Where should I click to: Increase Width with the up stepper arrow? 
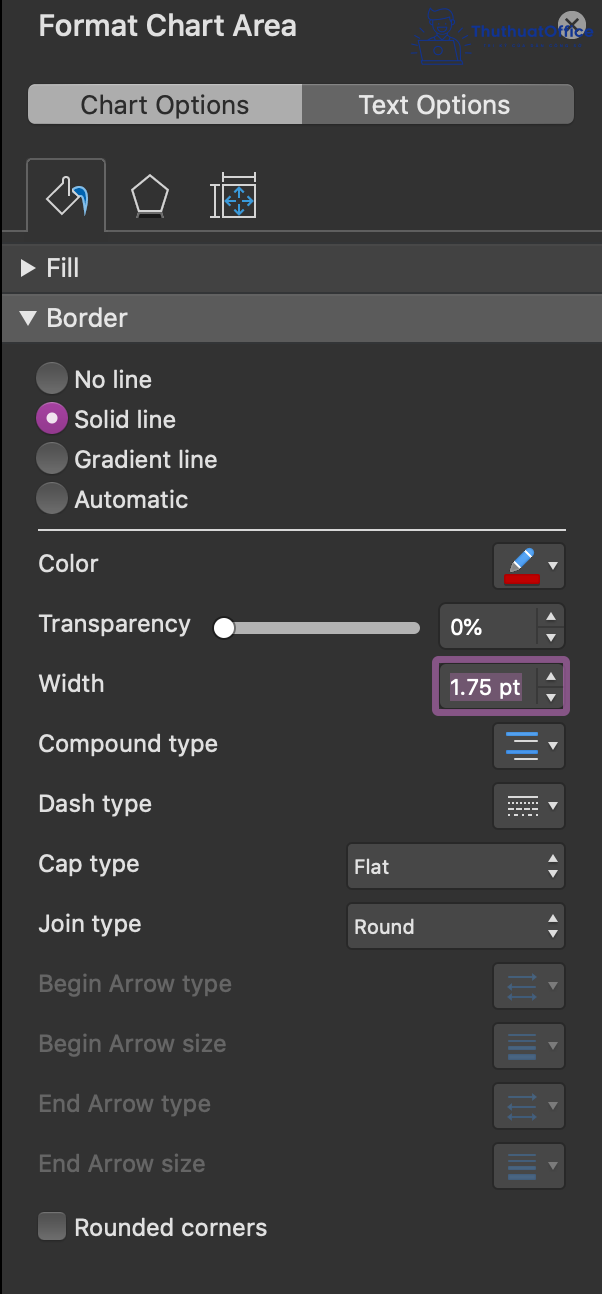click(x=550, y=677)
